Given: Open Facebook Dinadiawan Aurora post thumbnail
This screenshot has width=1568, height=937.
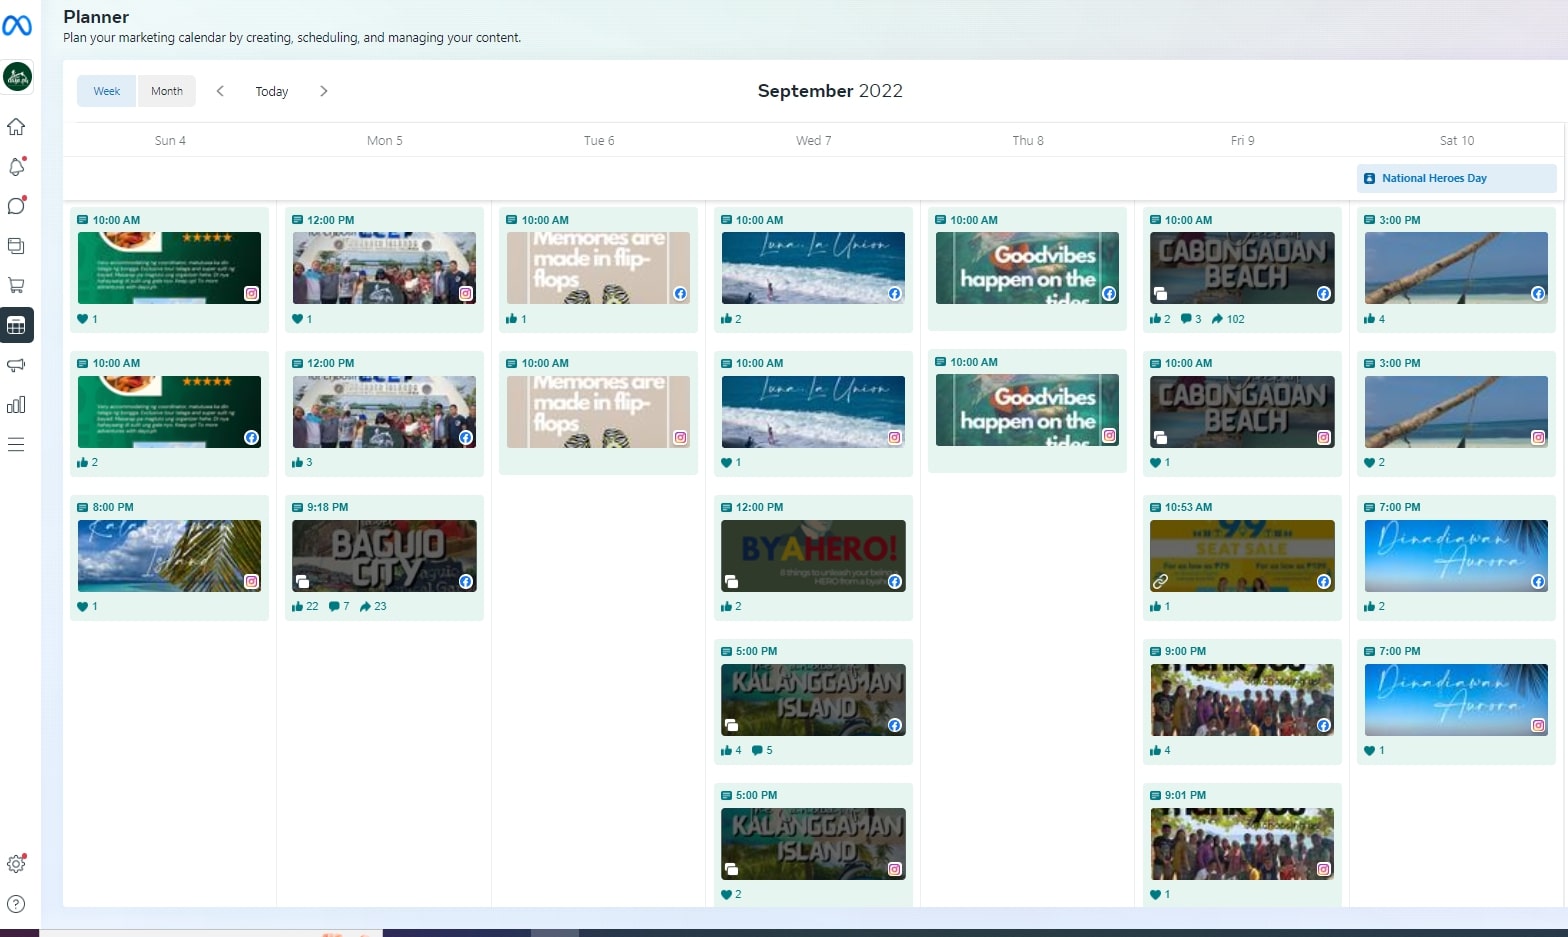Looking at the screenshot, I should (x=1456, y=556).
